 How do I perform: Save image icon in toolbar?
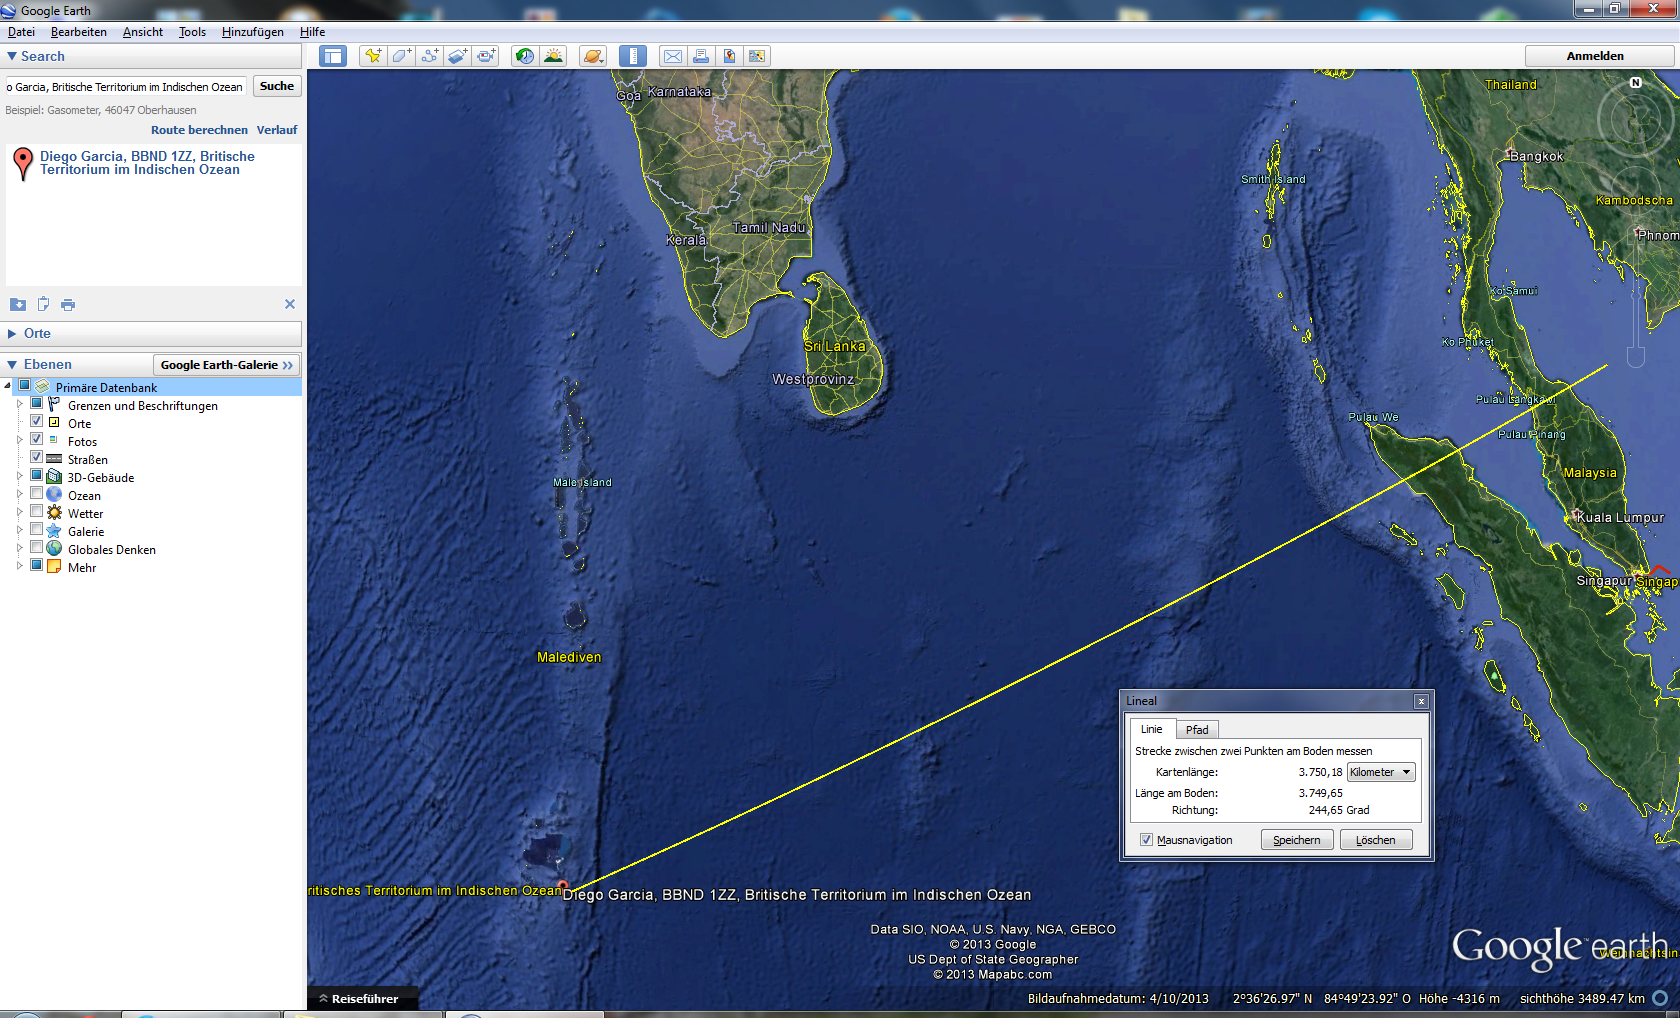tap(729, 56)
